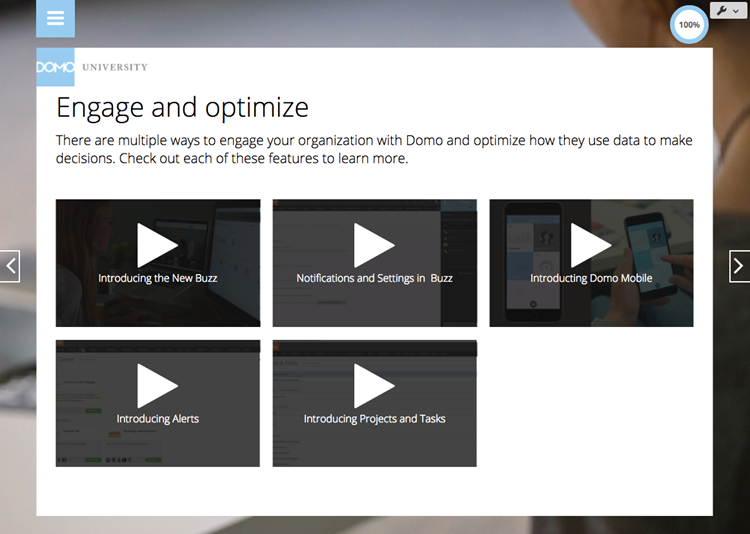750x534 pixels.
Task: Go to the next slide arrow
Action: pyautogui.click(x=739, y=266)
